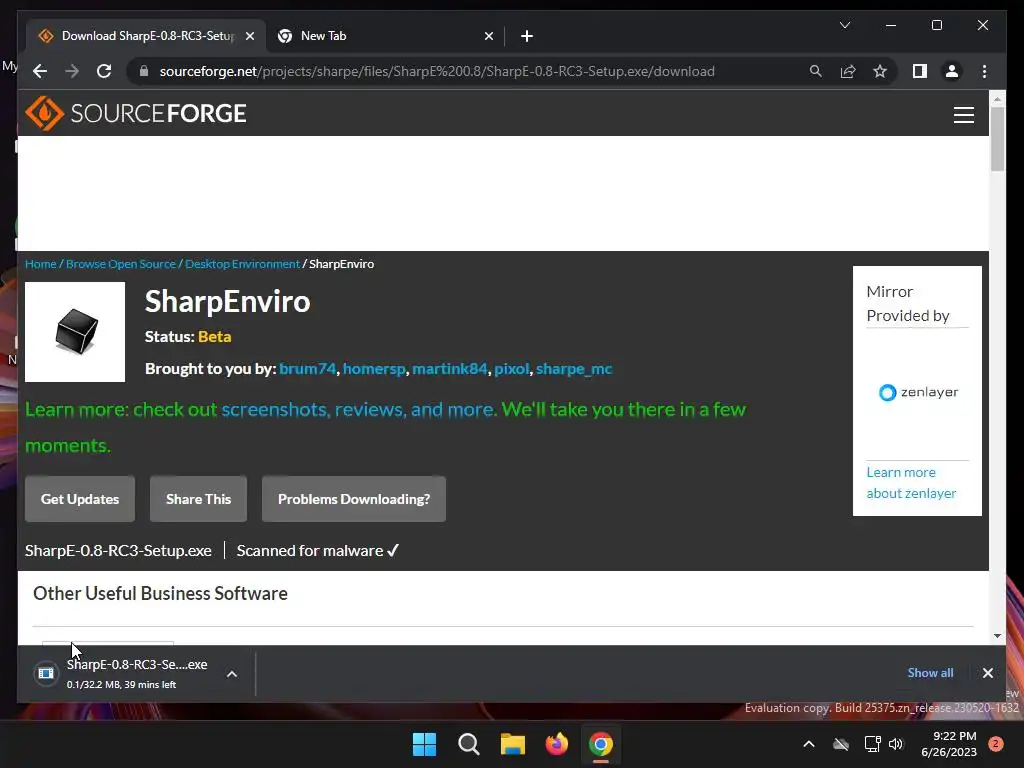
Task: Click the SharpE-0.8-RC3-Se....exe download item
Action: [136, 673]
